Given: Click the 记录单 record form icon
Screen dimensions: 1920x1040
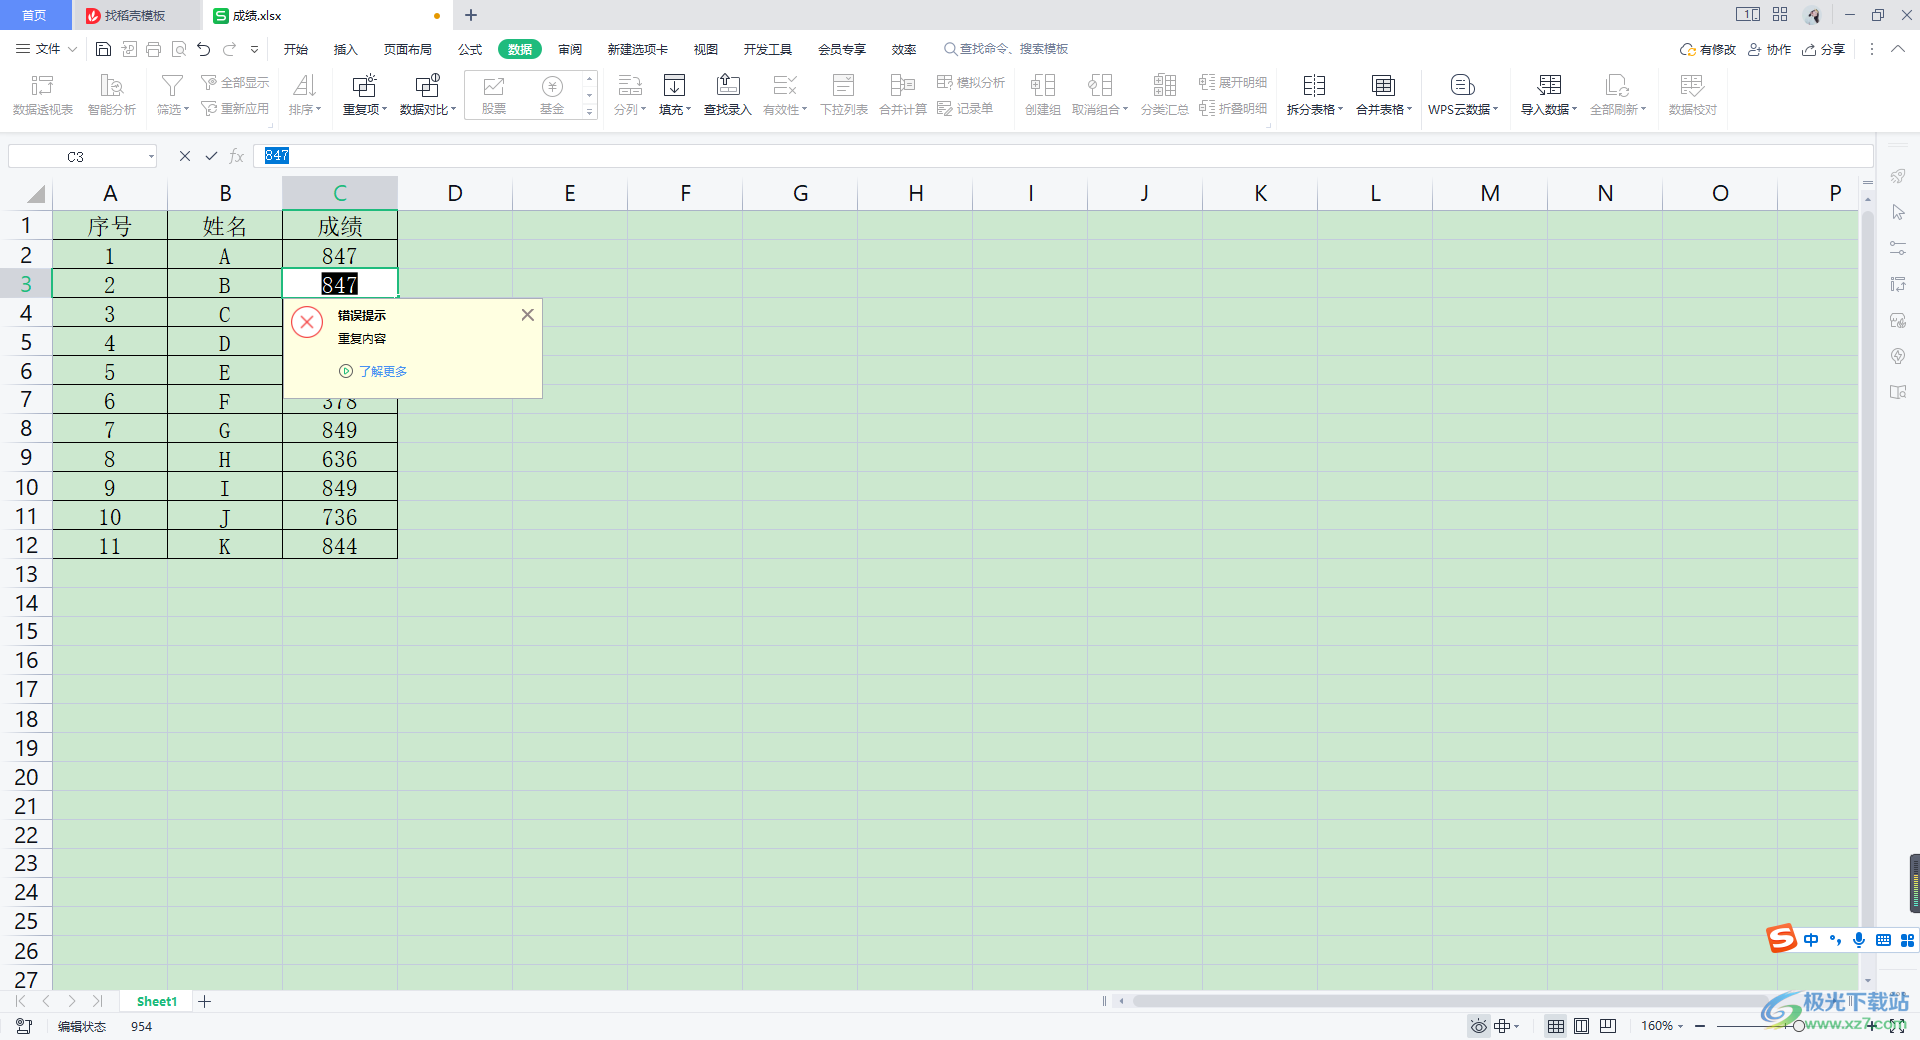Looking at the screenshot, I should click(x=965, y=108).
